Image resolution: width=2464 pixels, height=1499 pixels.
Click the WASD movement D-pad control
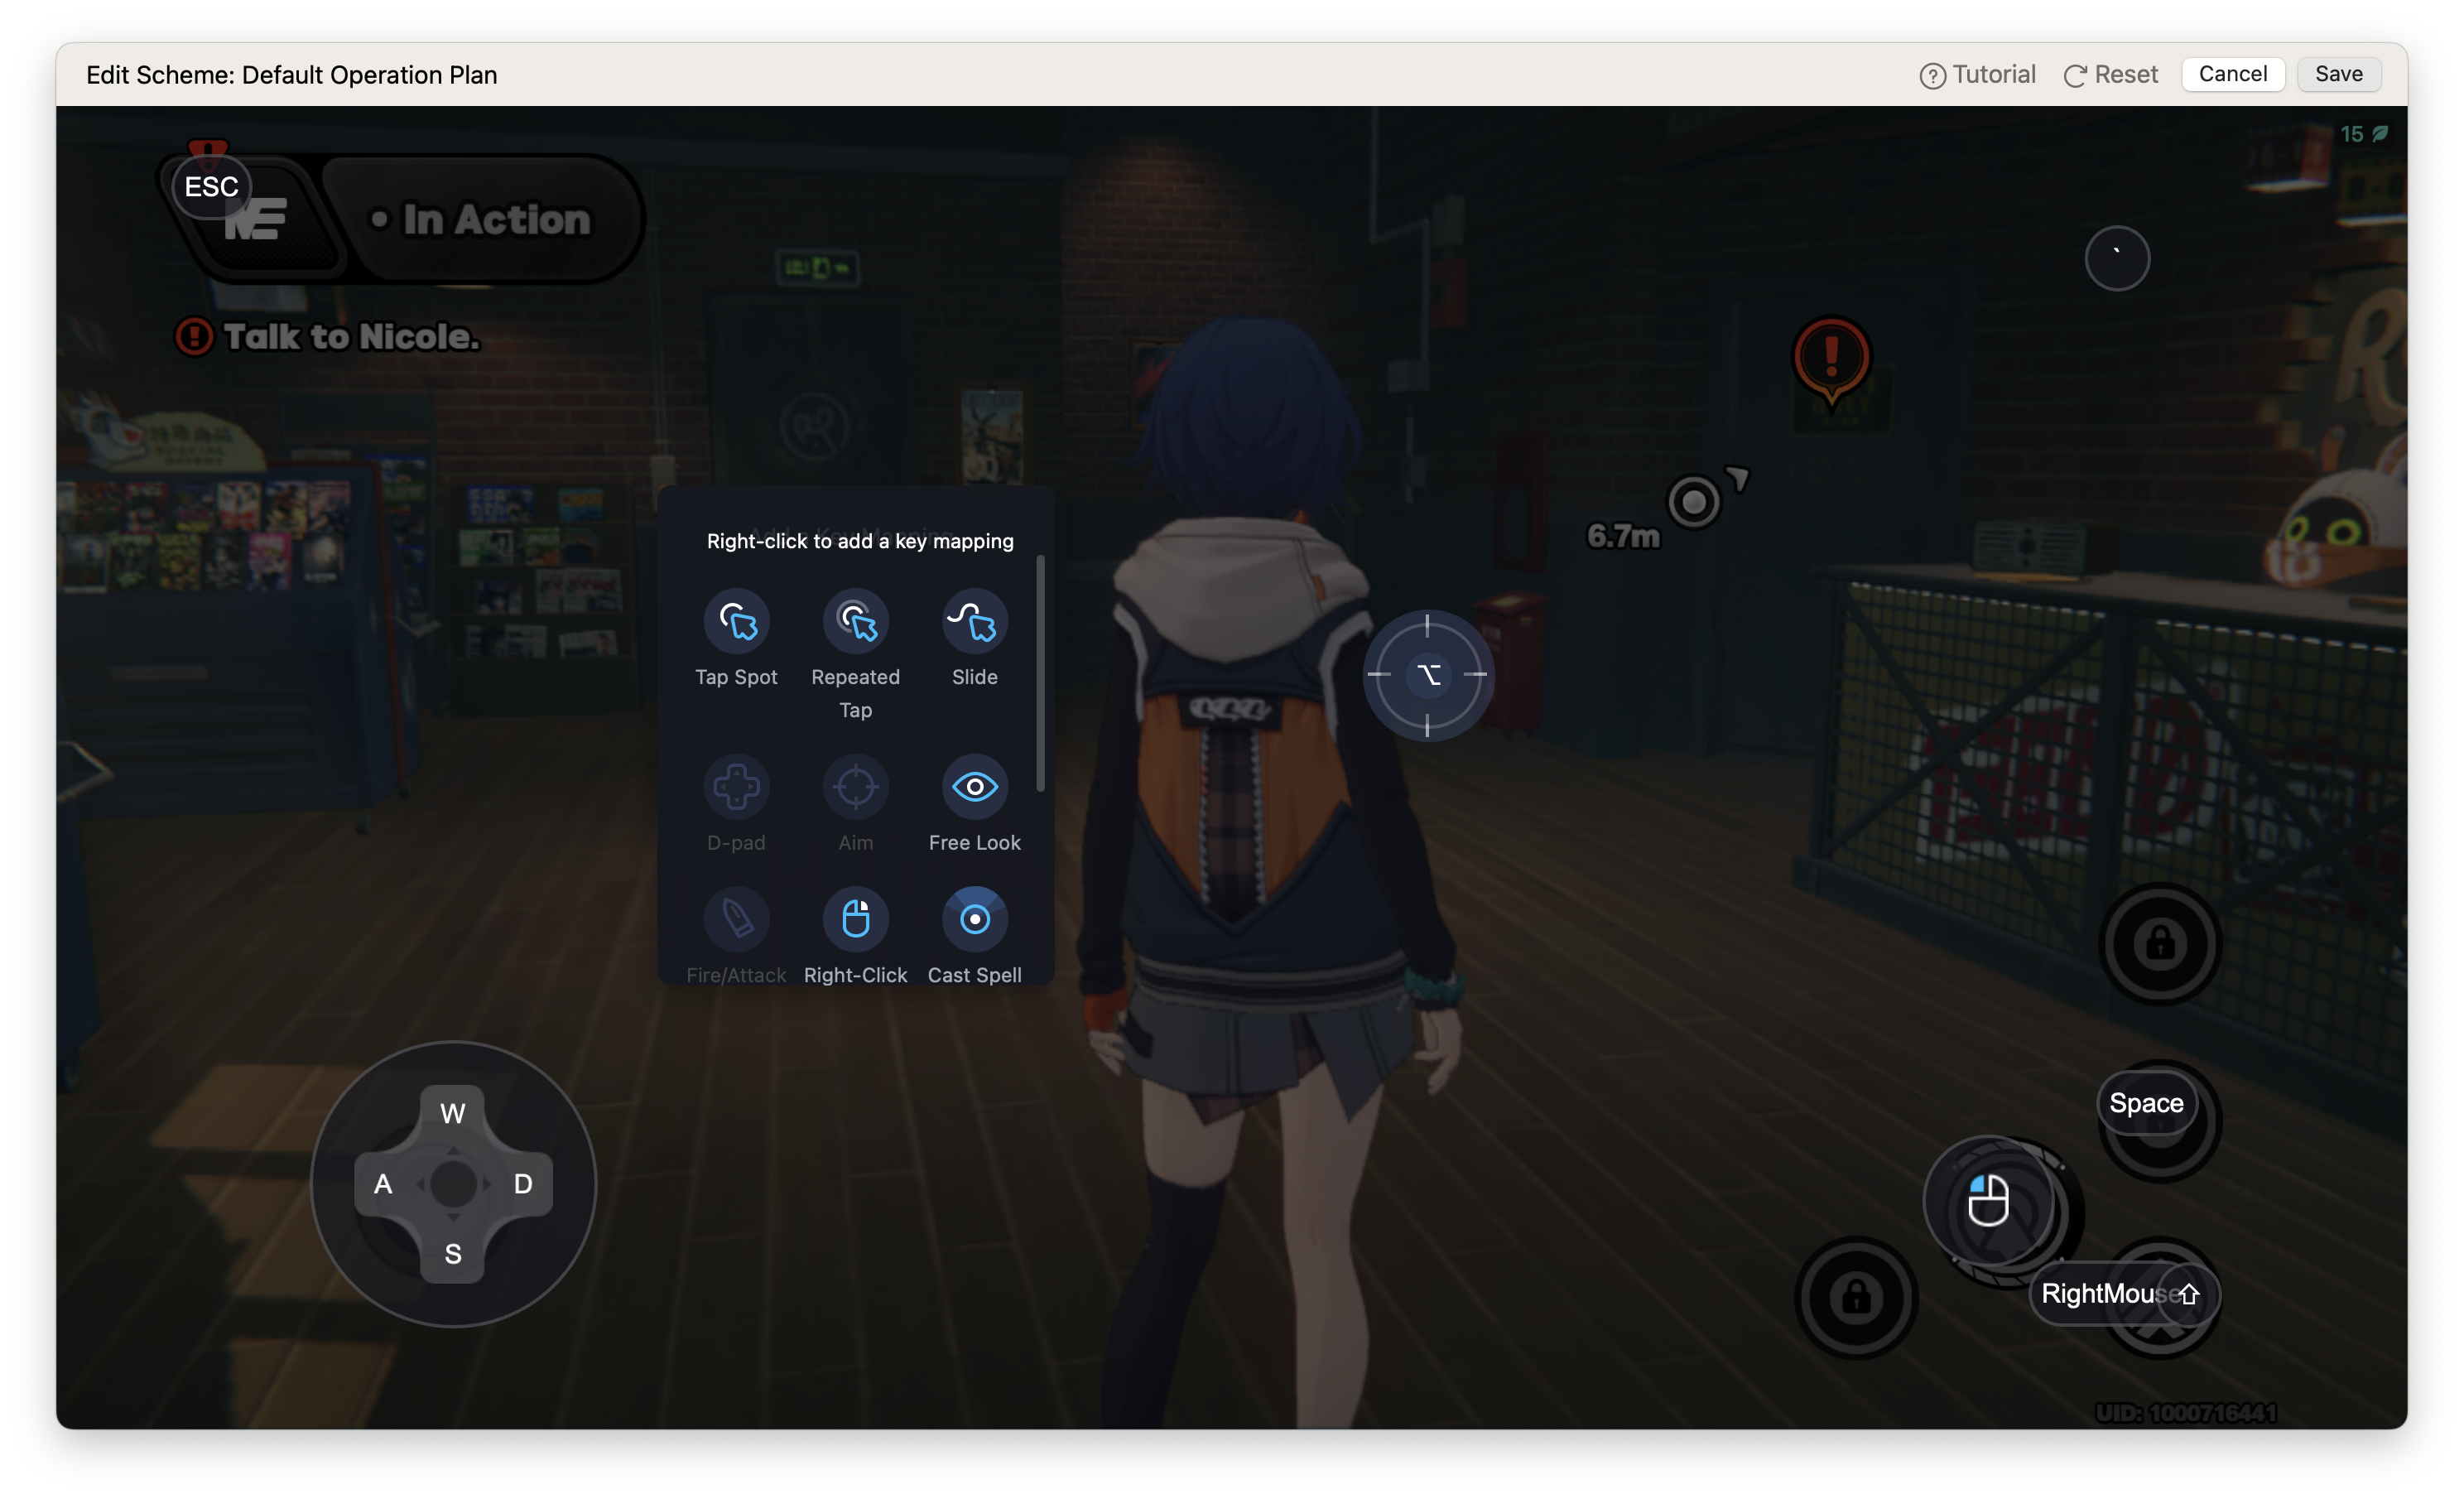pos(454,1183)
